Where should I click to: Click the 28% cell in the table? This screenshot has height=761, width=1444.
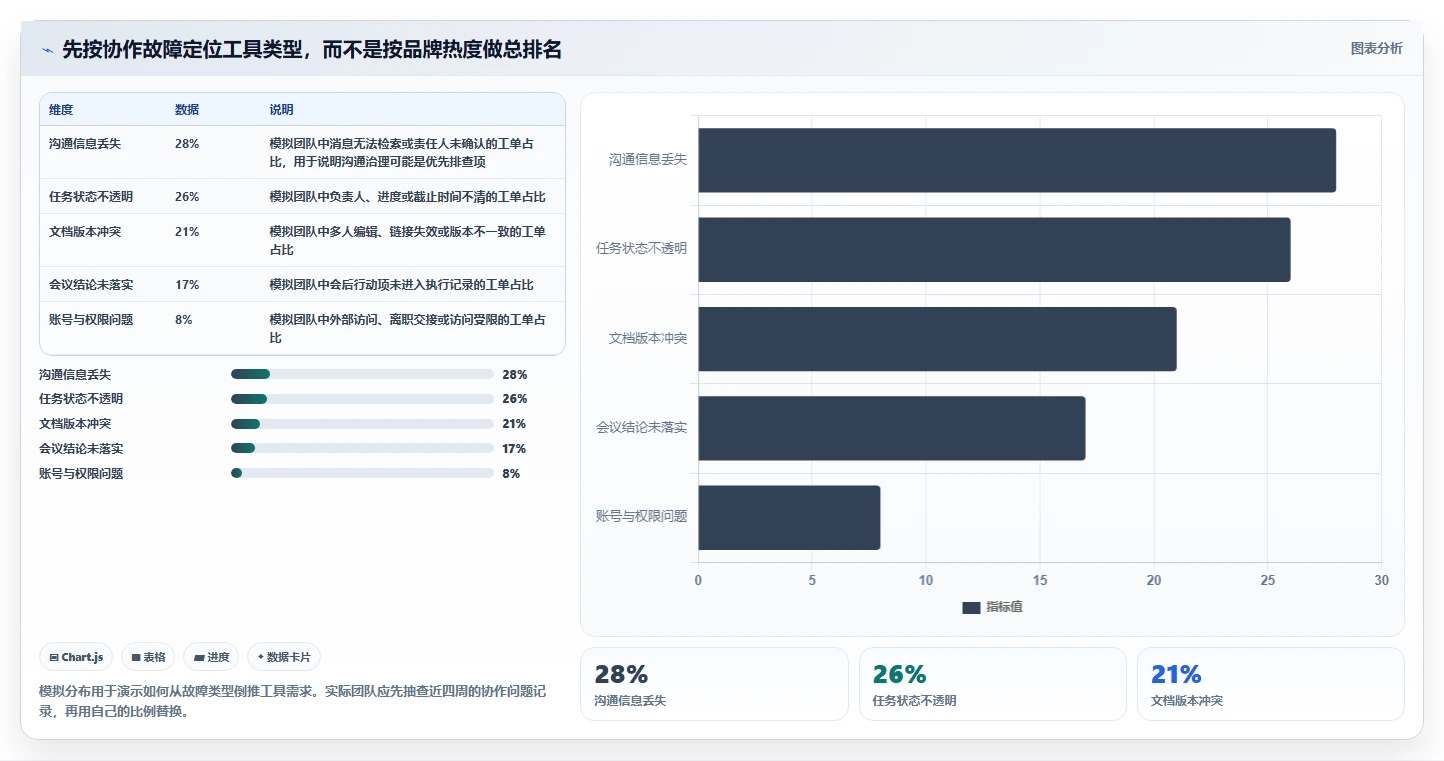[x=187, y=144]
